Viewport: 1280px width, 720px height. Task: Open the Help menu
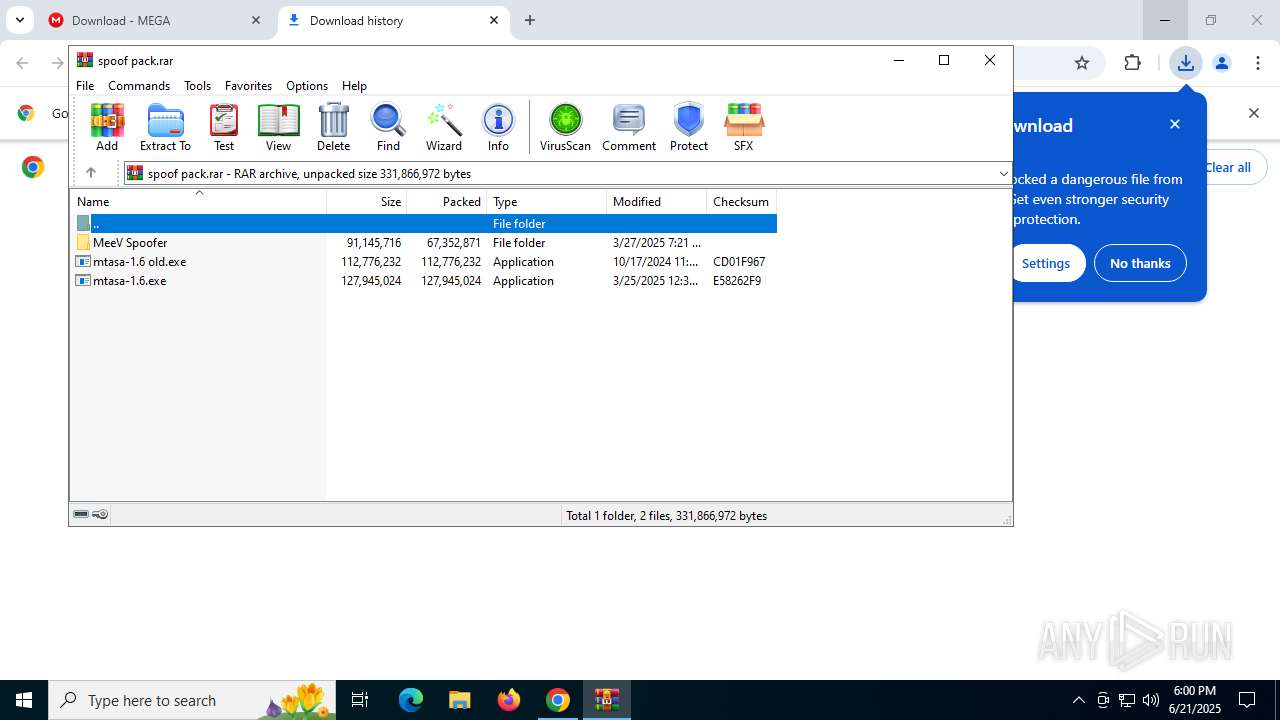pyautogui.click(x=354, y=86)
